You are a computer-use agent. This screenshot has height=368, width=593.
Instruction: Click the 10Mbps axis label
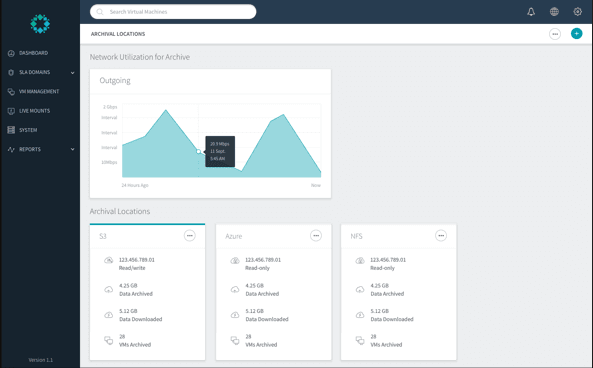click(109, 162)
